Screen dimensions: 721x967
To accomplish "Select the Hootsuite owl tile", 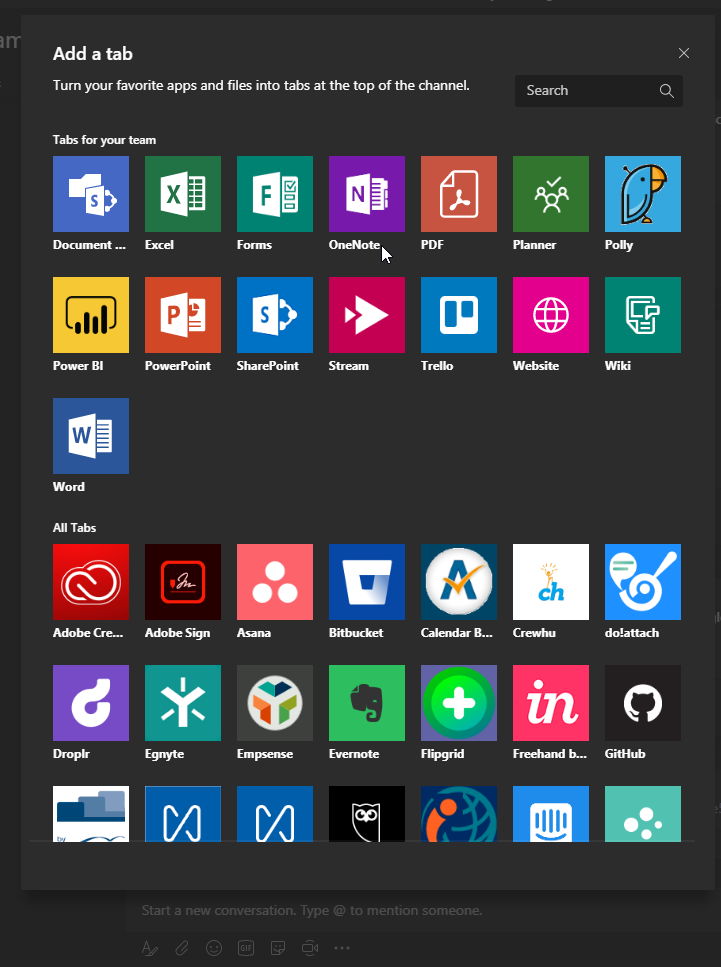I will tap(367, 813).
